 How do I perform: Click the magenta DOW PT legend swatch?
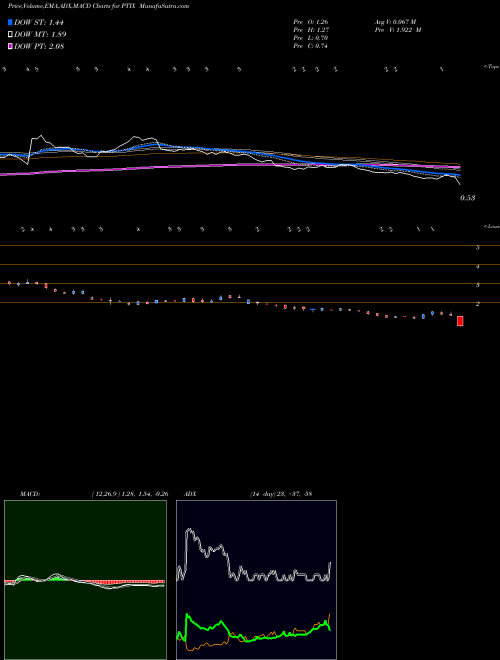(10, 46)
